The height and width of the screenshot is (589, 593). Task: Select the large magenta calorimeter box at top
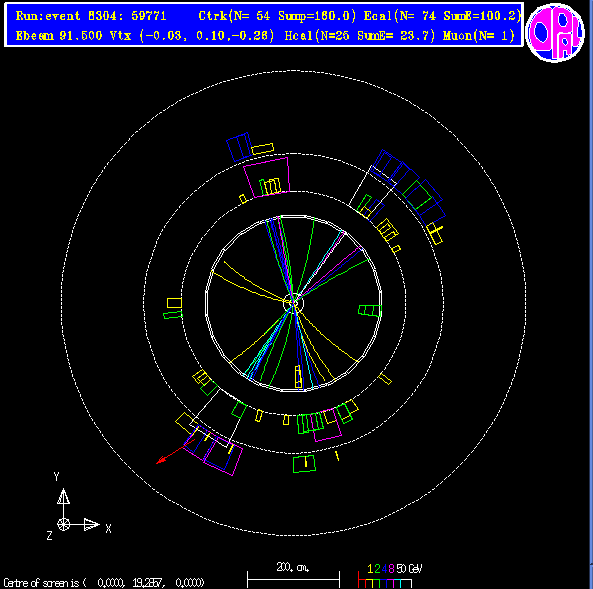[267, 177]
